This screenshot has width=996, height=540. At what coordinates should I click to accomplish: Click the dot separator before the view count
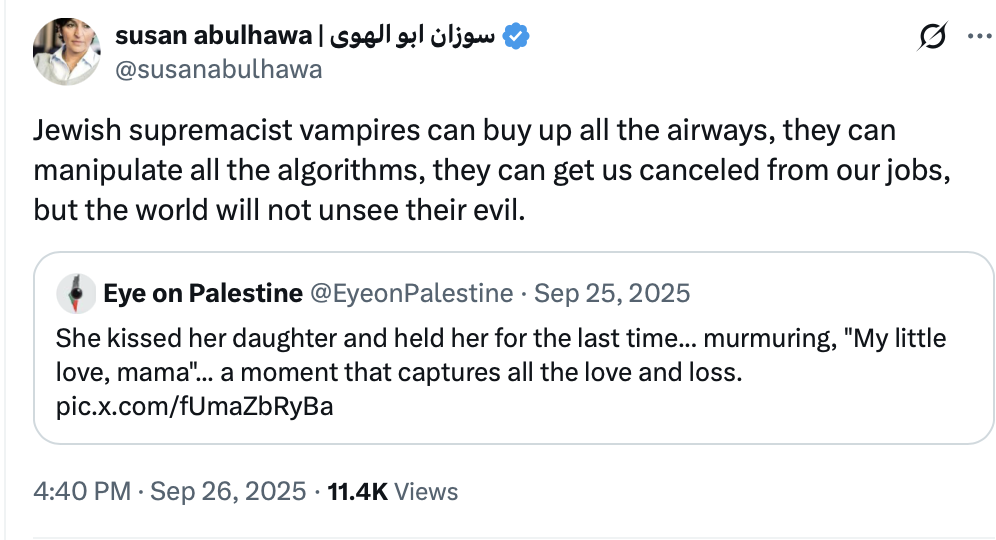(317, 491)
